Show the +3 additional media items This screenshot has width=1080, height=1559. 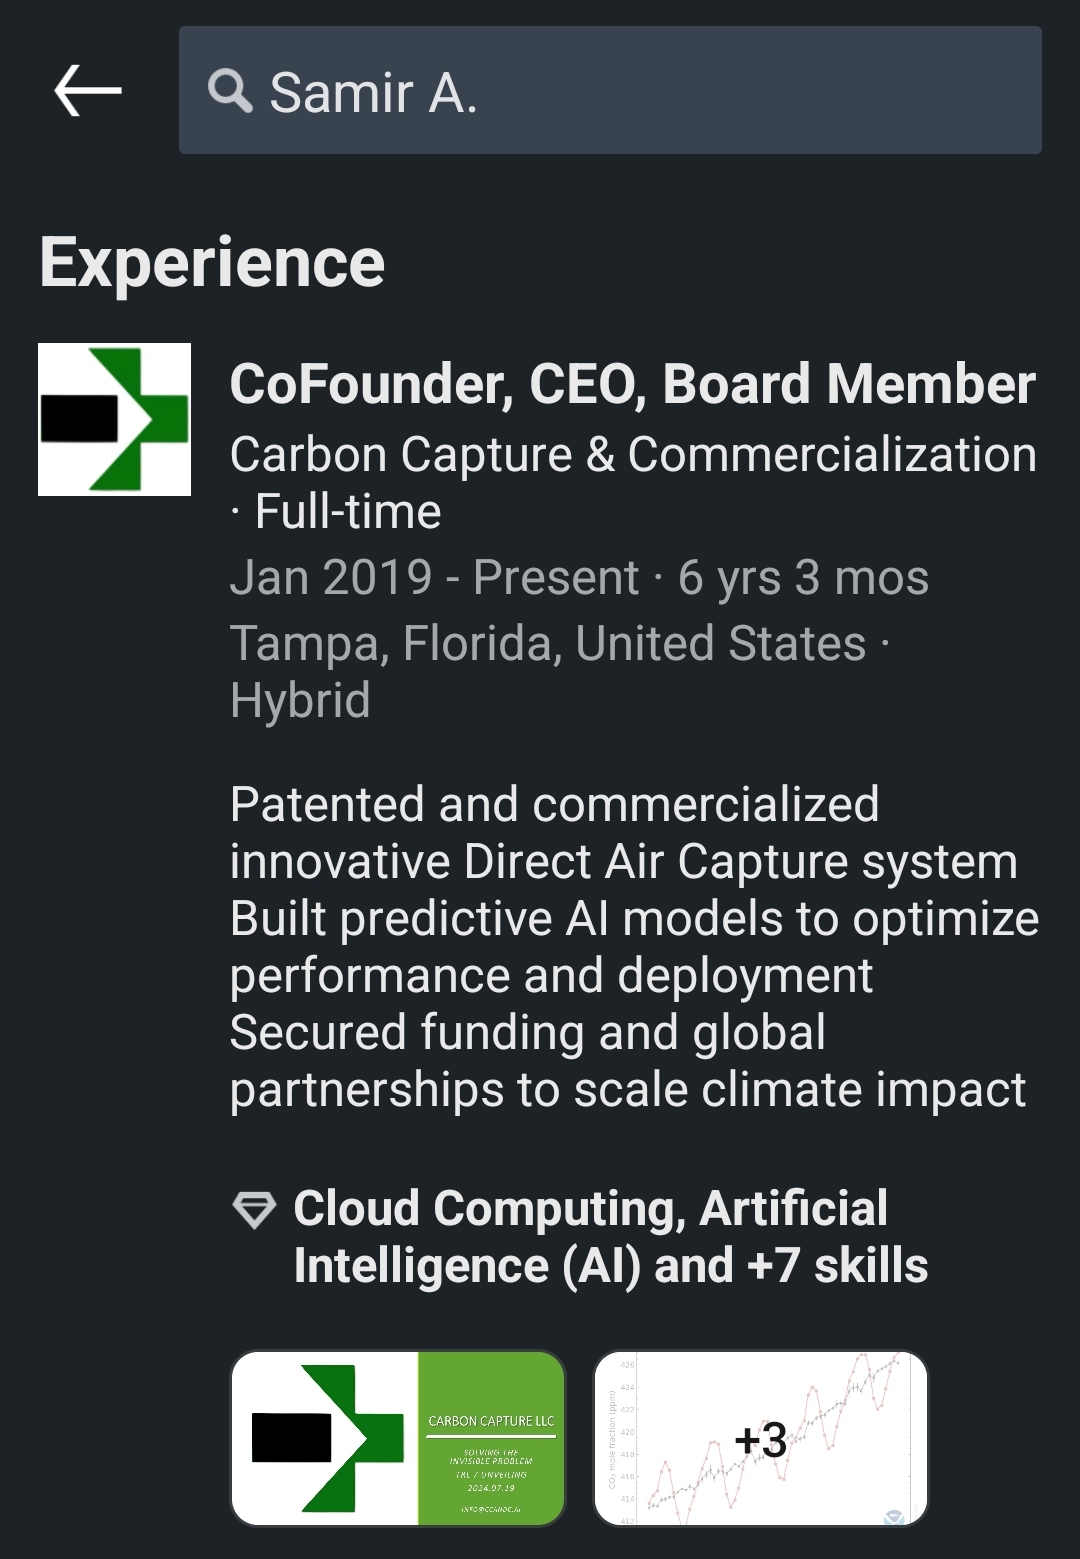pos(760,1440)
